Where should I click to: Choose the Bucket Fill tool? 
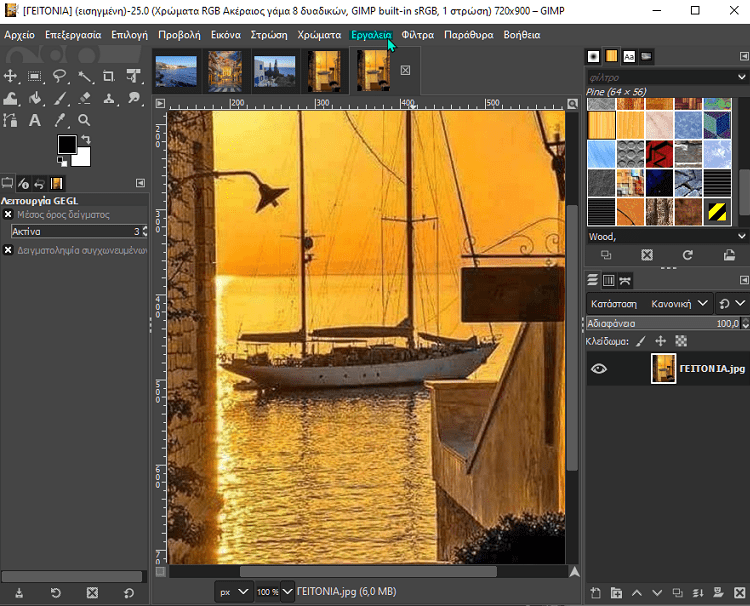[x=35, y=98]
